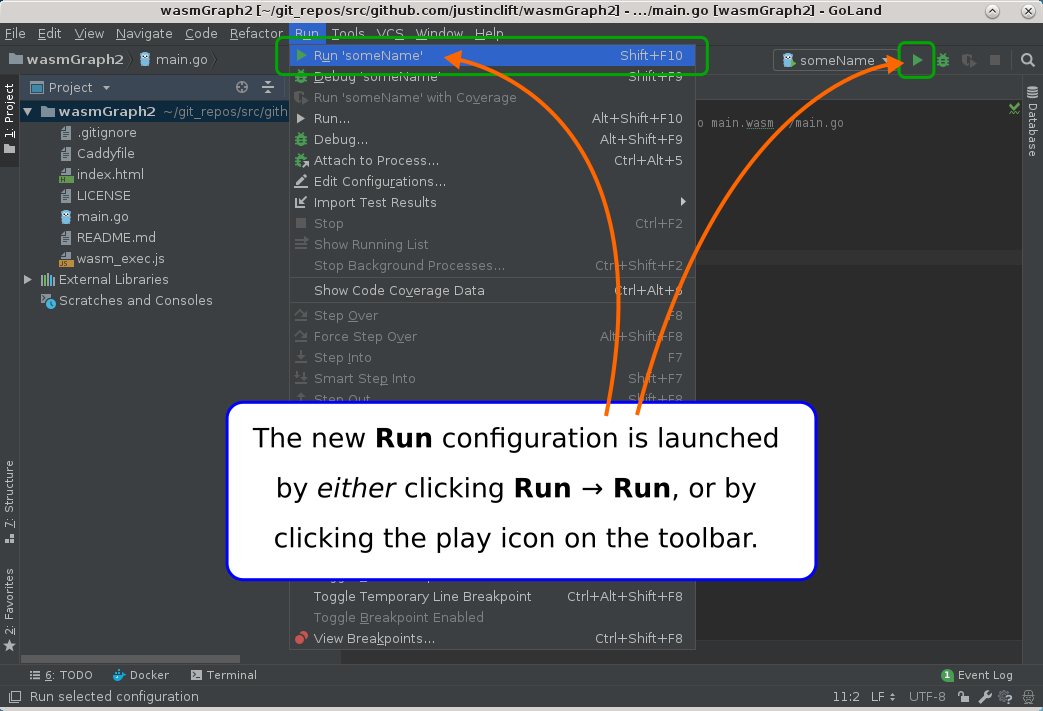Open the View menu
Screen dimensions: 1043x711
(x=89, y=34)
